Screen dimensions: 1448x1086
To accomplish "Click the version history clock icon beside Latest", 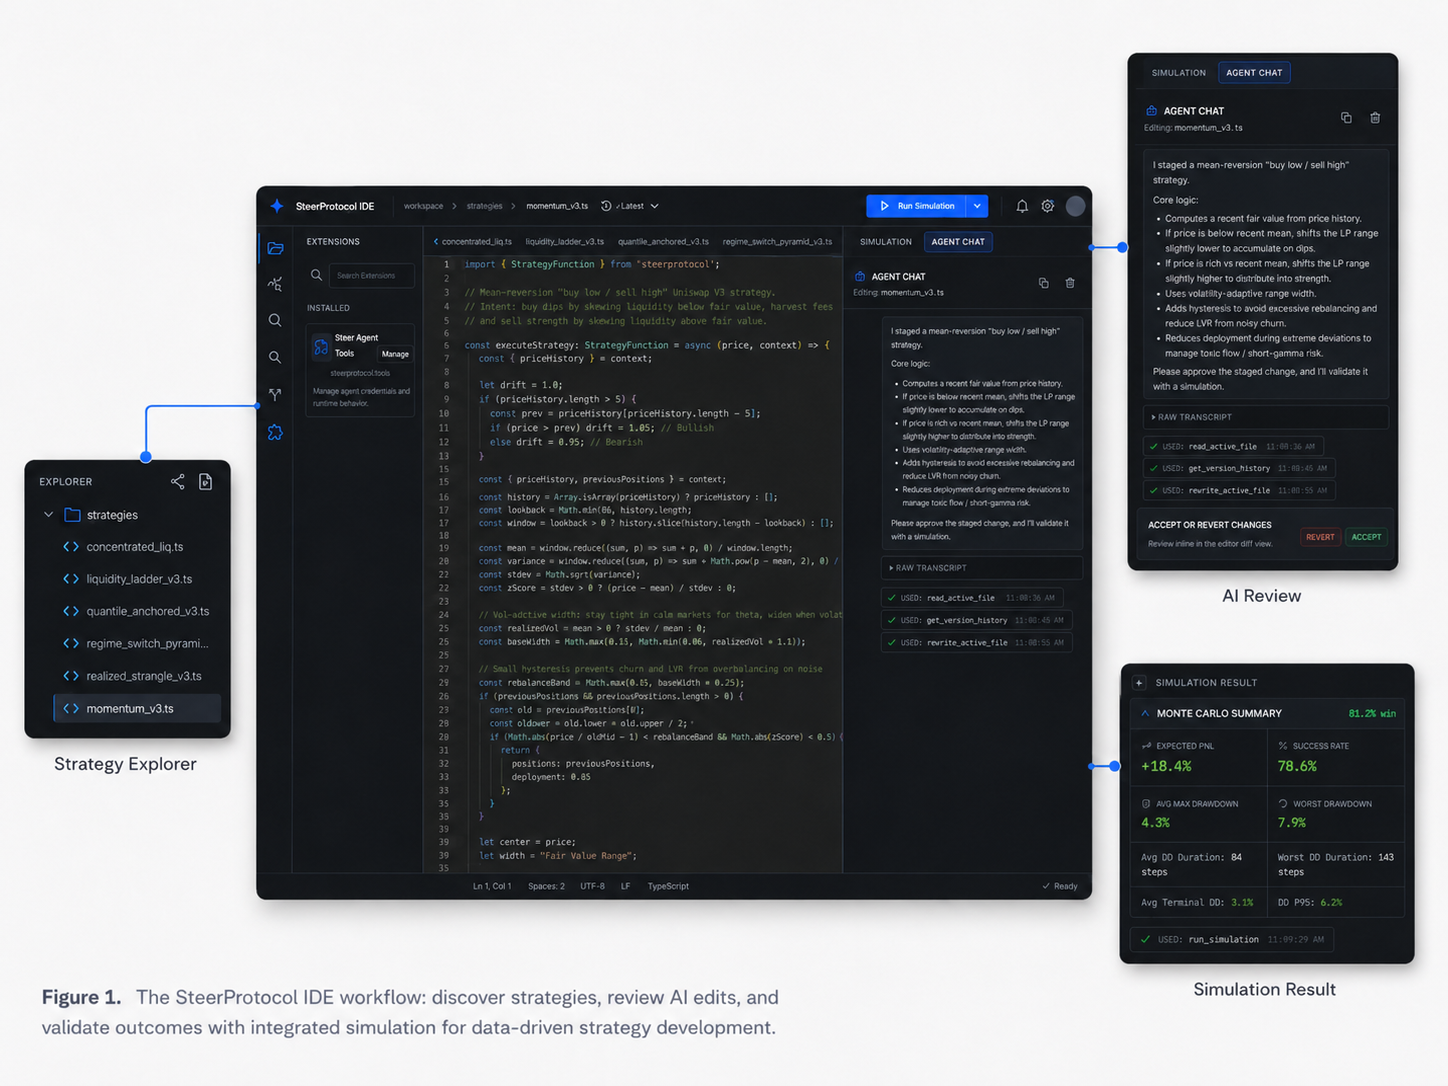I will click(606, 206).
